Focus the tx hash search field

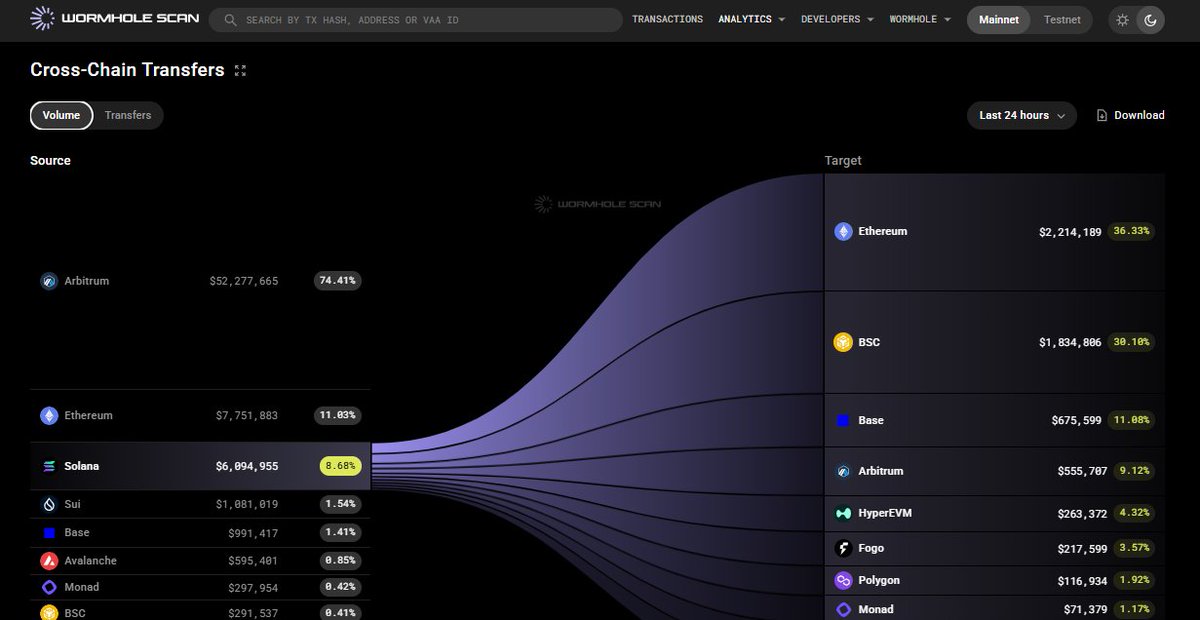tap(415, 20)
